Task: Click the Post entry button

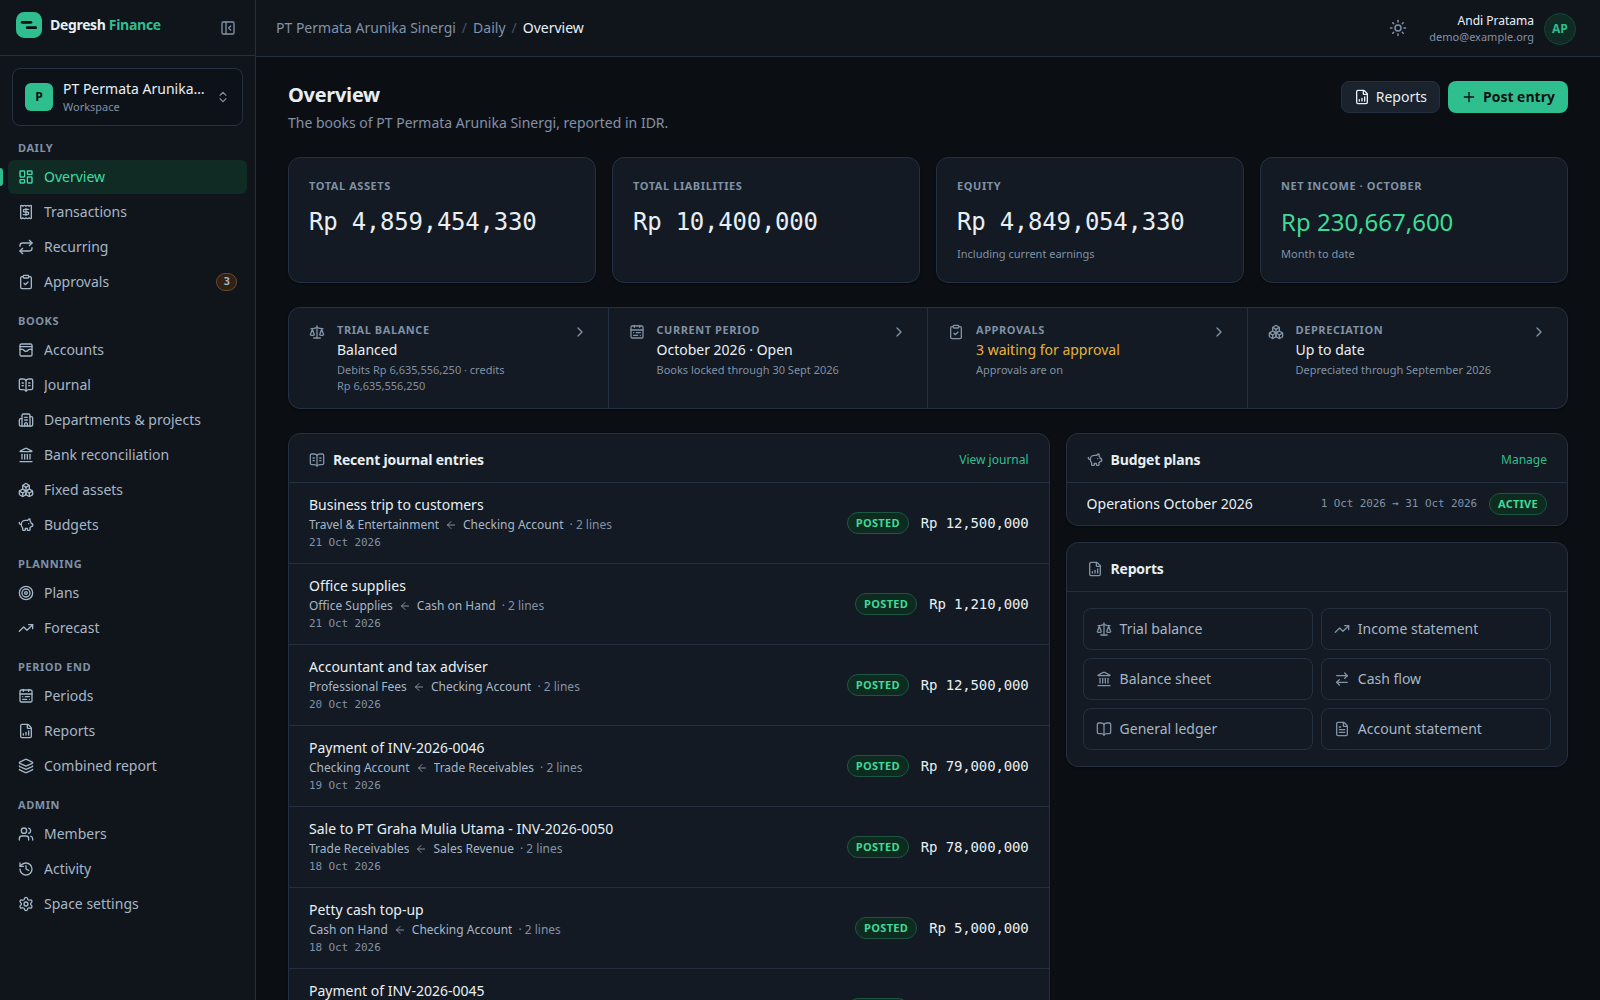Action: (1507, 97)
